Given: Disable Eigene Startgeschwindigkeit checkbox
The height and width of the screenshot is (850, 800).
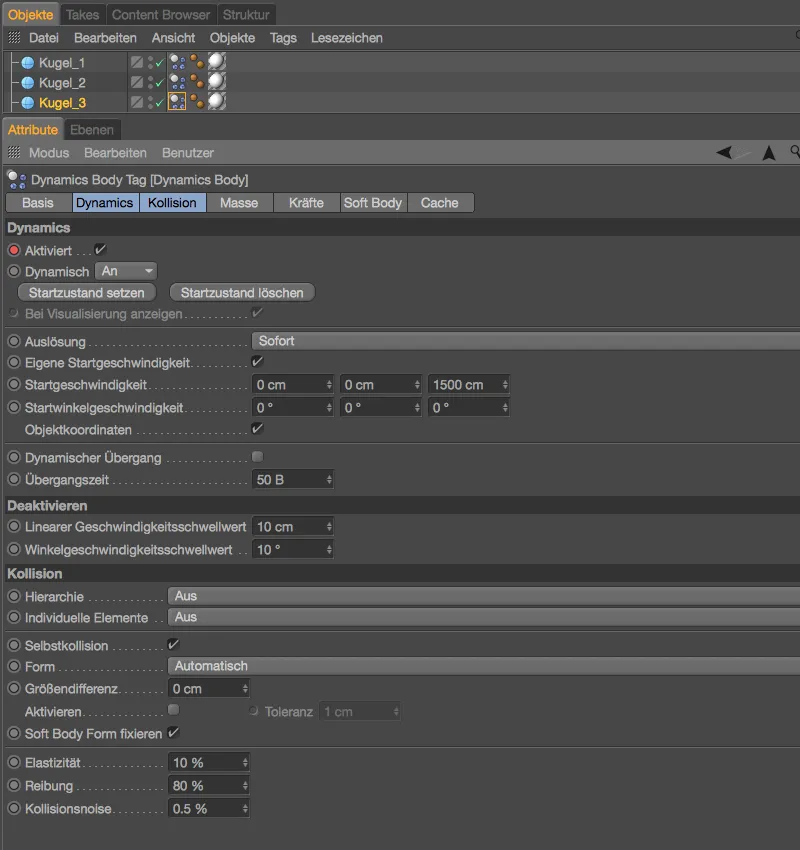Looking at the screenshot, I should (257, 362).
